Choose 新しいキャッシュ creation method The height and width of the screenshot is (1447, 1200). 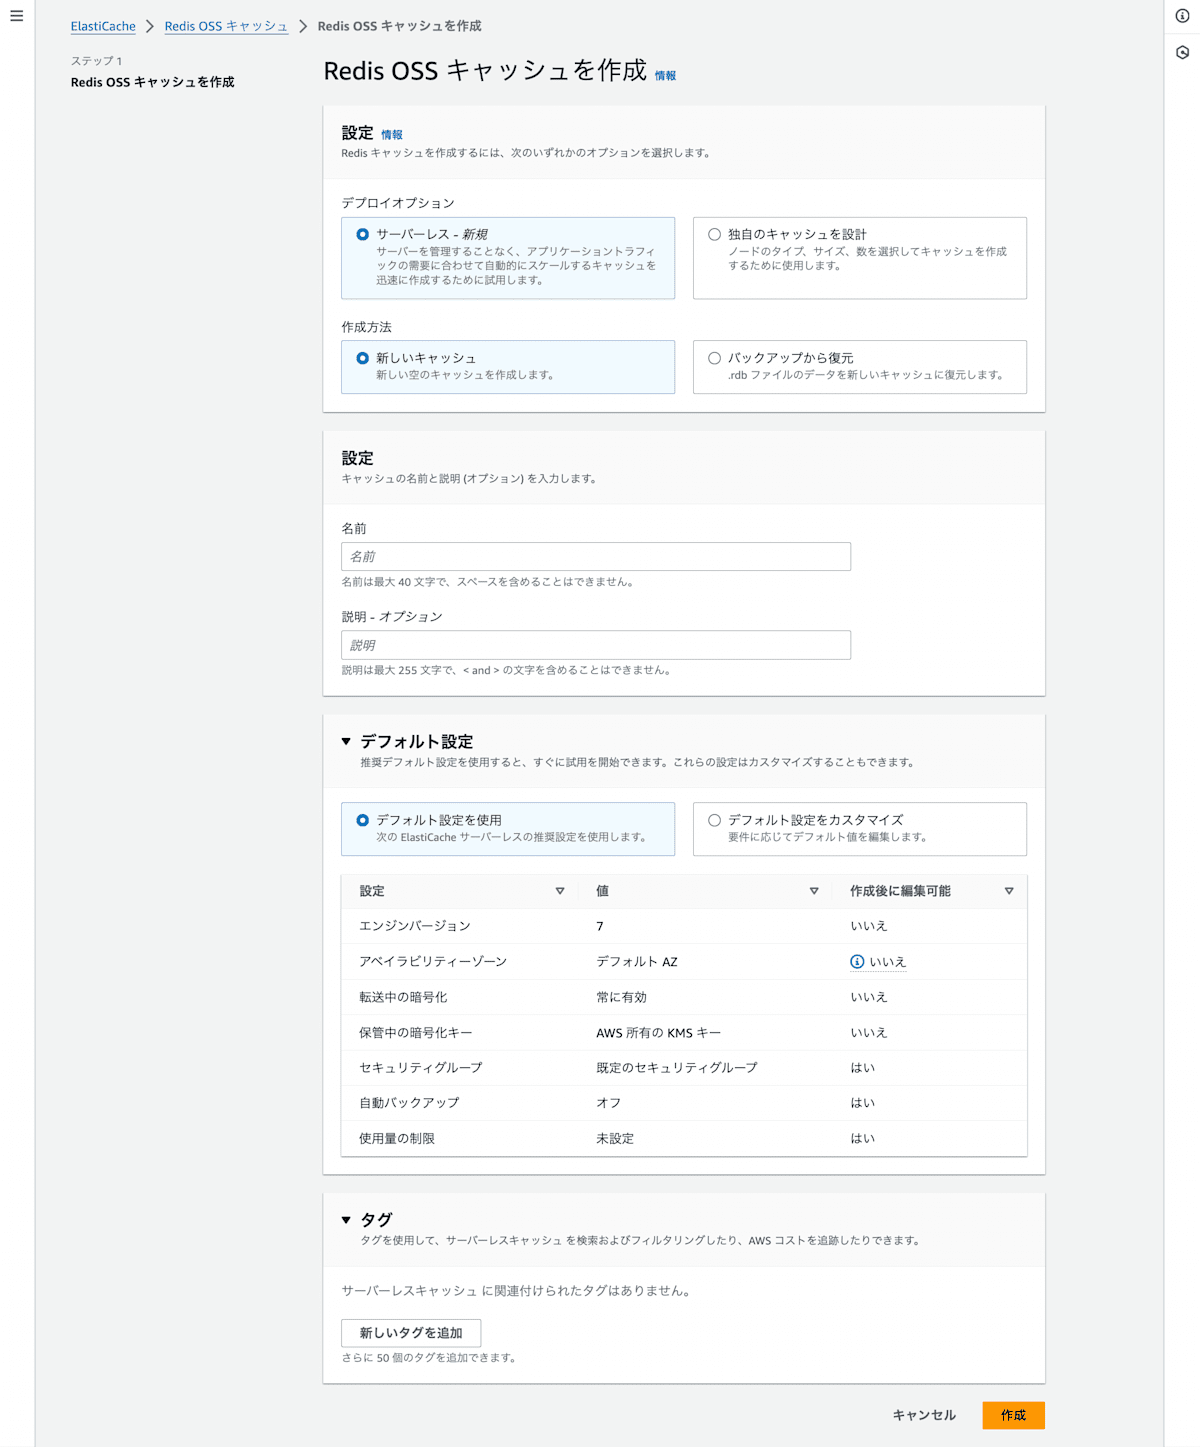coord(508,367)
